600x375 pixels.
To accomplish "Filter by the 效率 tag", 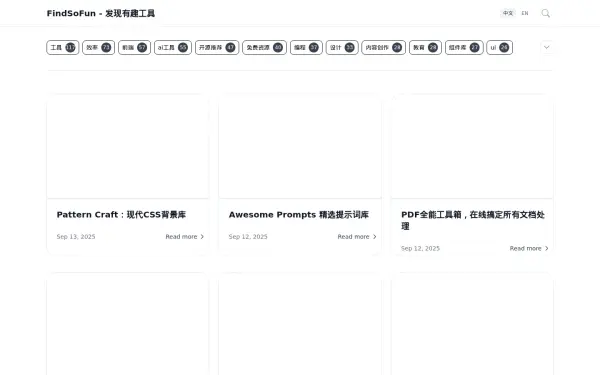I will click(x=99, y=47).
